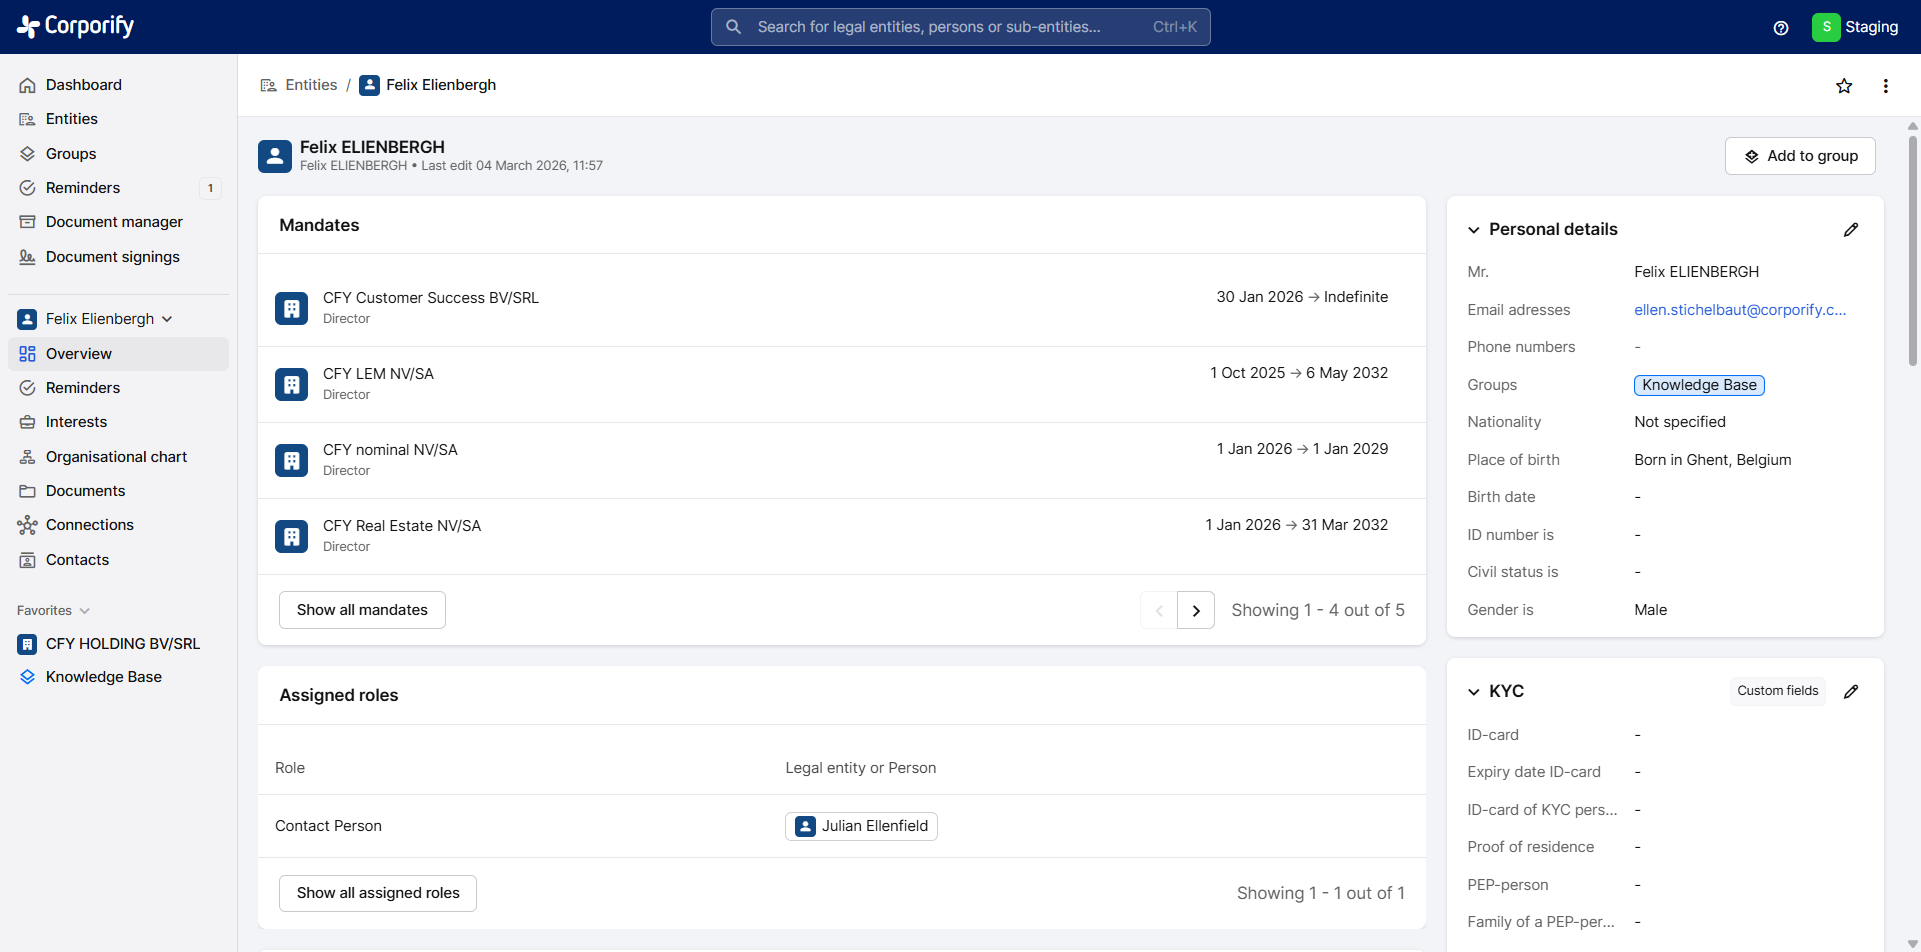Navigate to Document manager
This screenshot has height=952, width=1921.
coord(114,222)
